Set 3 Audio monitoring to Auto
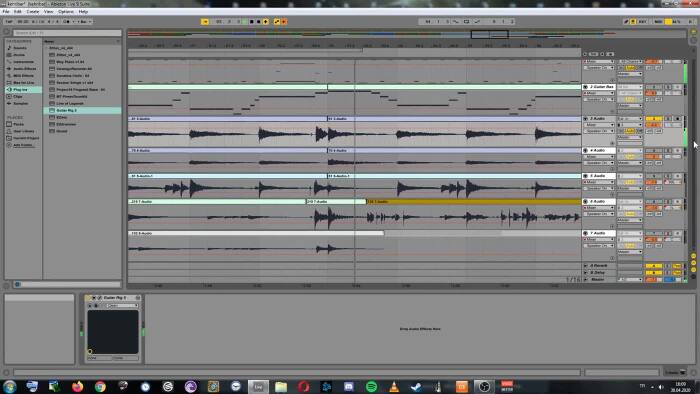The image size is (700, 394). (x=629, y=131)
